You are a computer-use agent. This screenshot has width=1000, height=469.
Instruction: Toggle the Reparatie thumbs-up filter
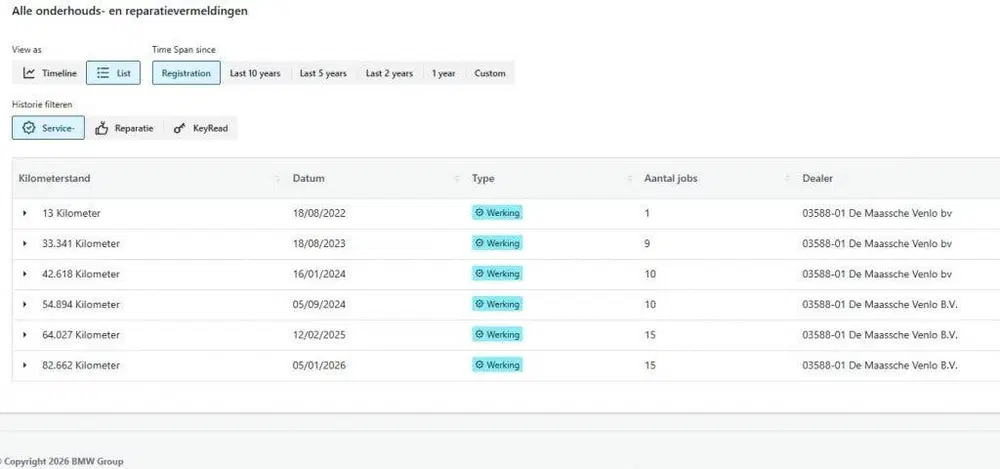[124, 128]
